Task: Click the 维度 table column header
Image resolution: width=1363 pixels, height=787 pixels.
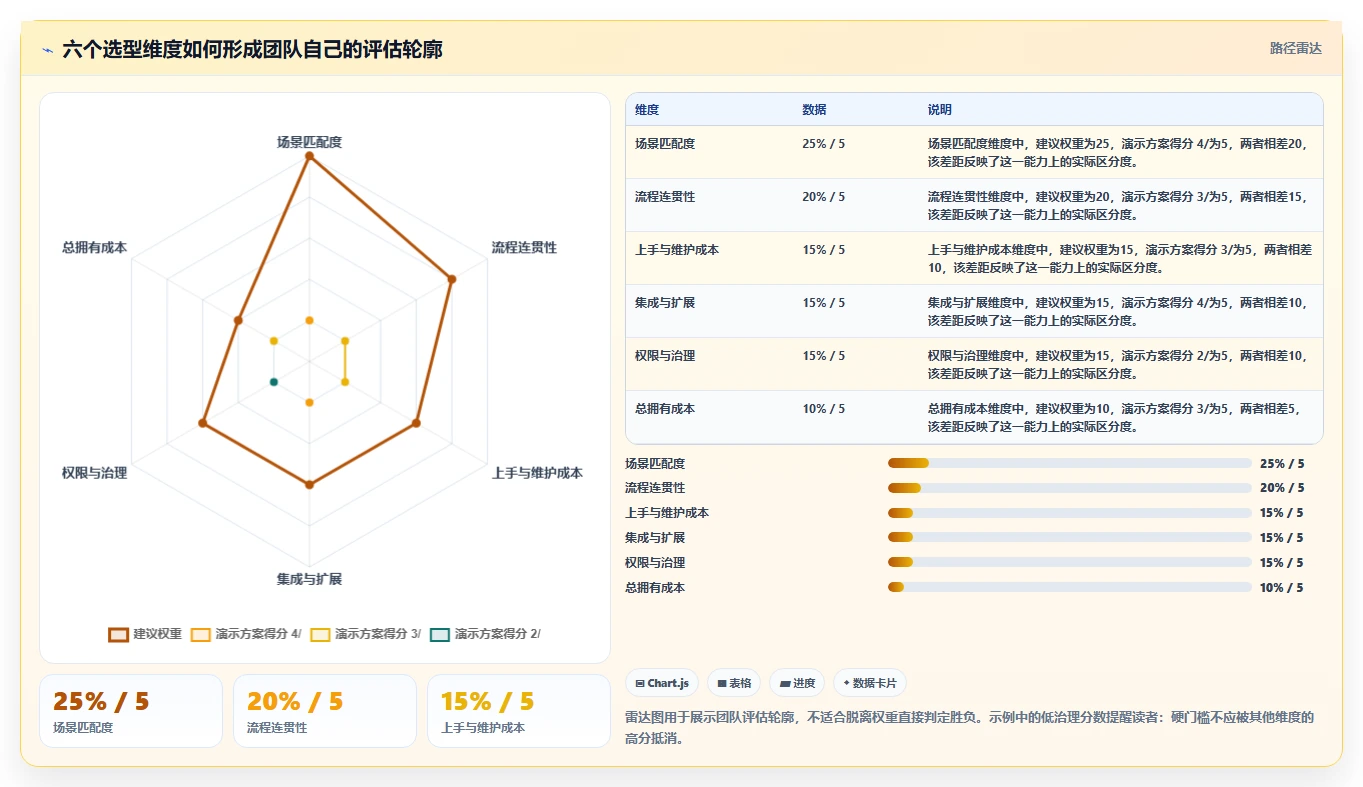Action: 647,110
